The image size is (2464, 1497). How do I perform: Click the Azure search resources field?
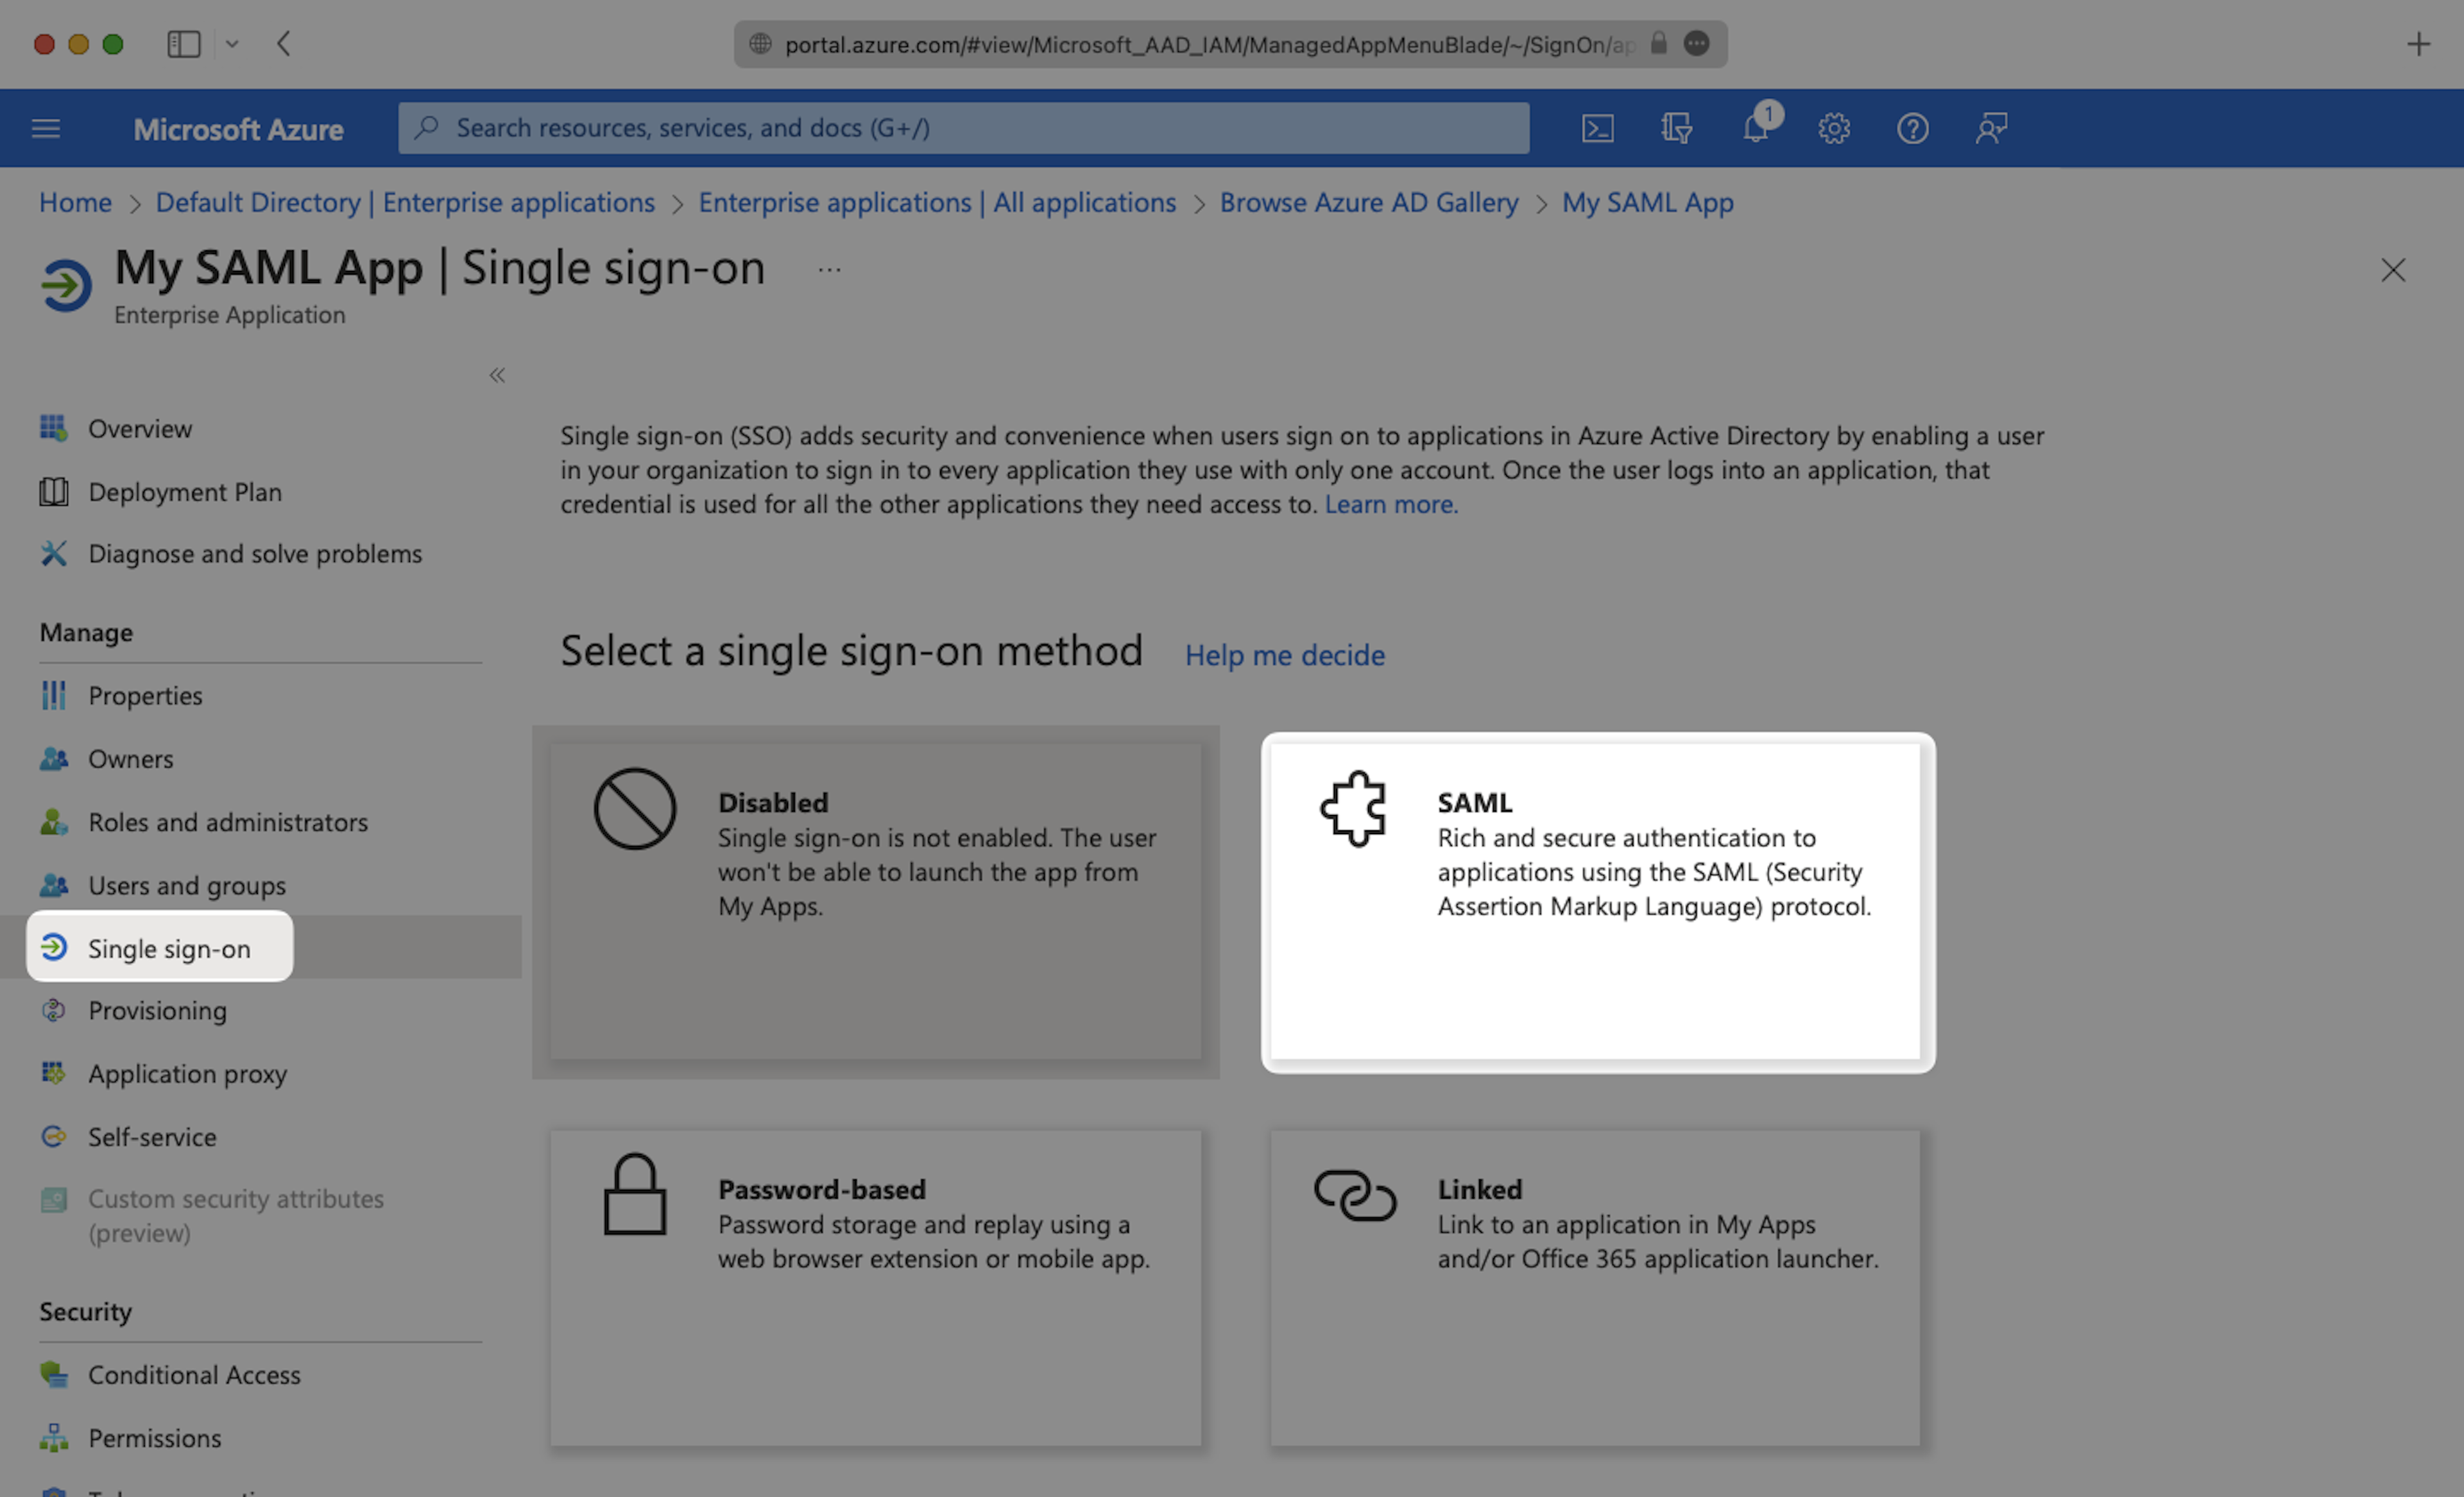pos(962,128)
